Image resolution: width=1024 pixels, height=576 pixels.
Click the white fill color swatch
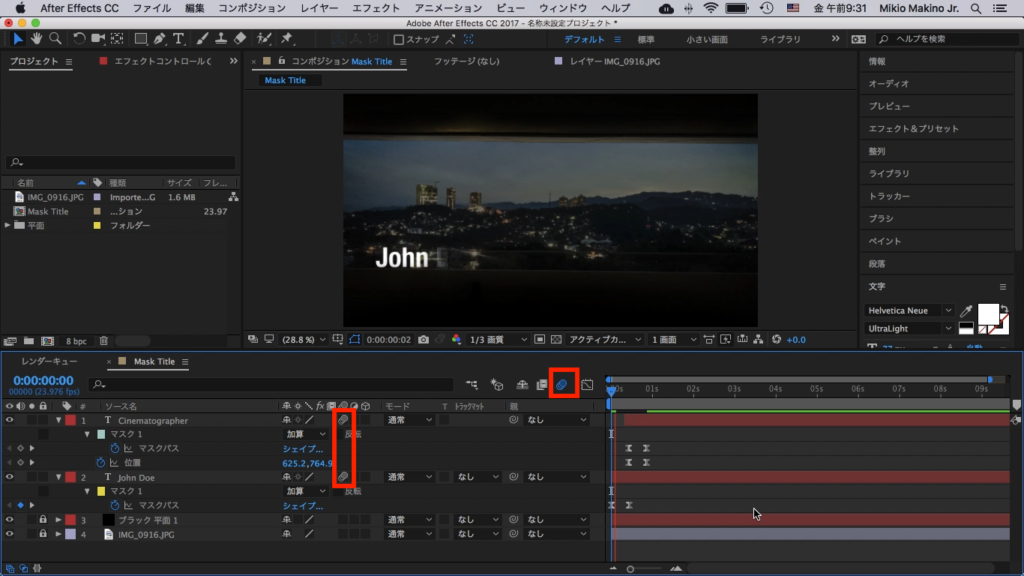click(990, 315)
